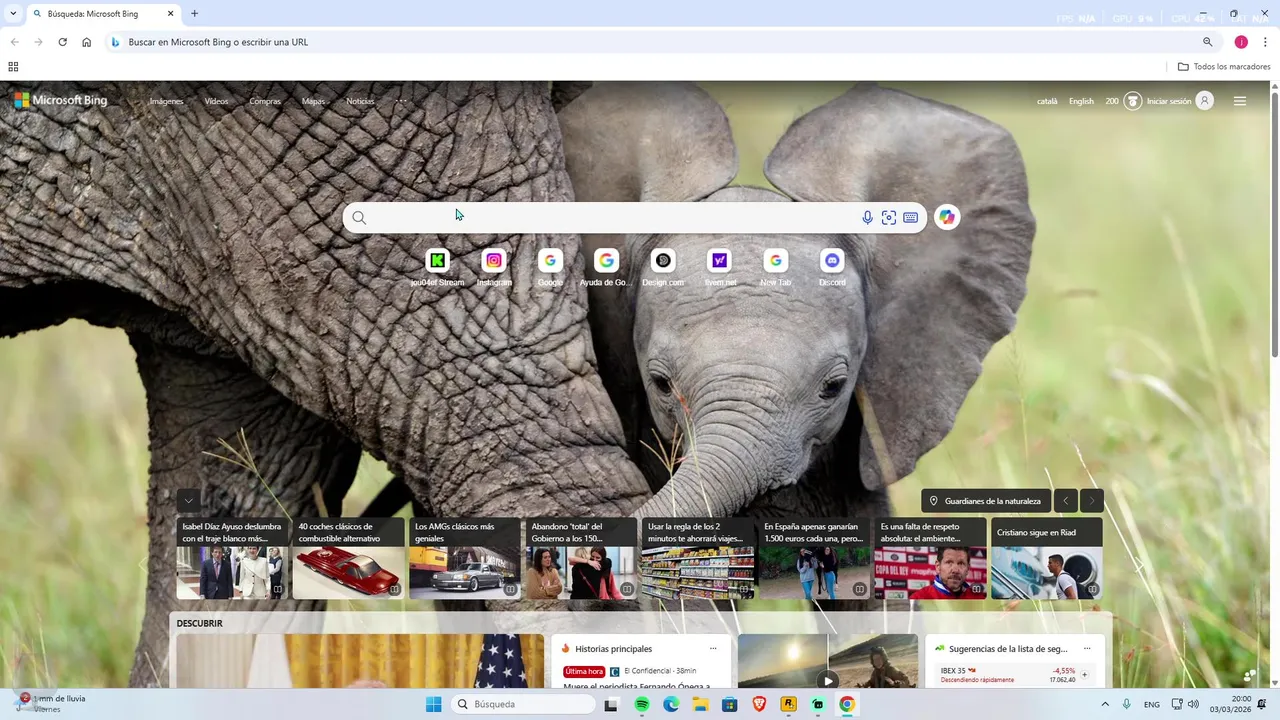
Task: Open the Windows Start menu
Action: click(x=433, y=705)
